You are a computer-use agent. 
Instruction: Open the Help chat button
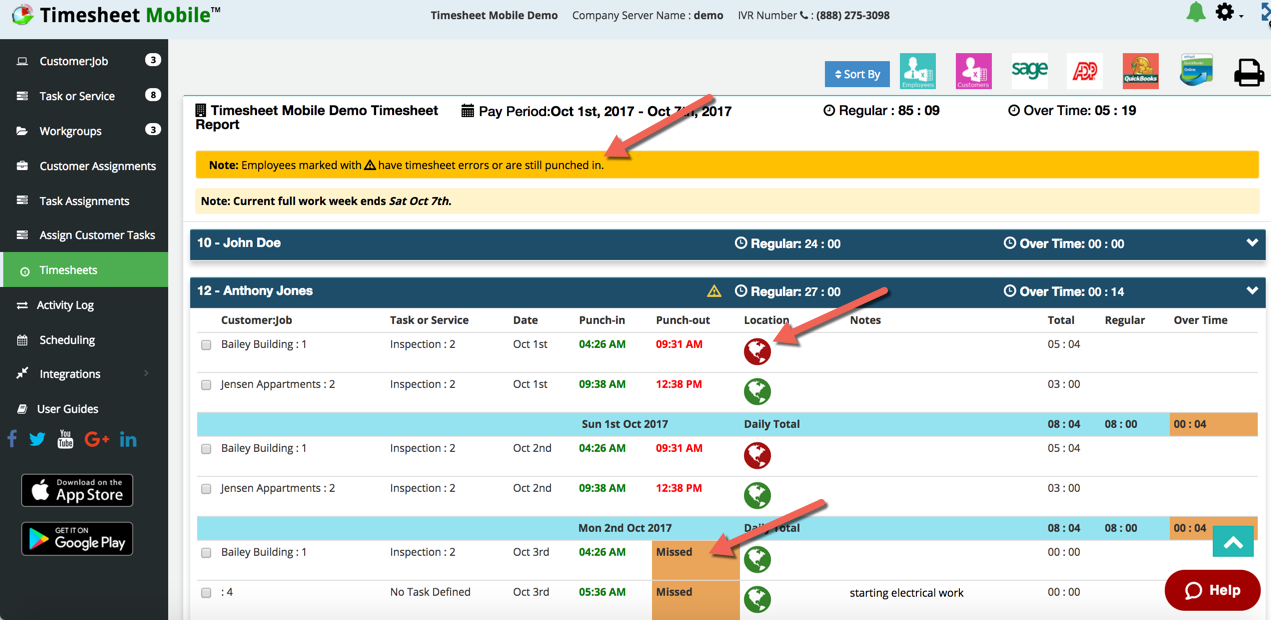pos(1212,590)
